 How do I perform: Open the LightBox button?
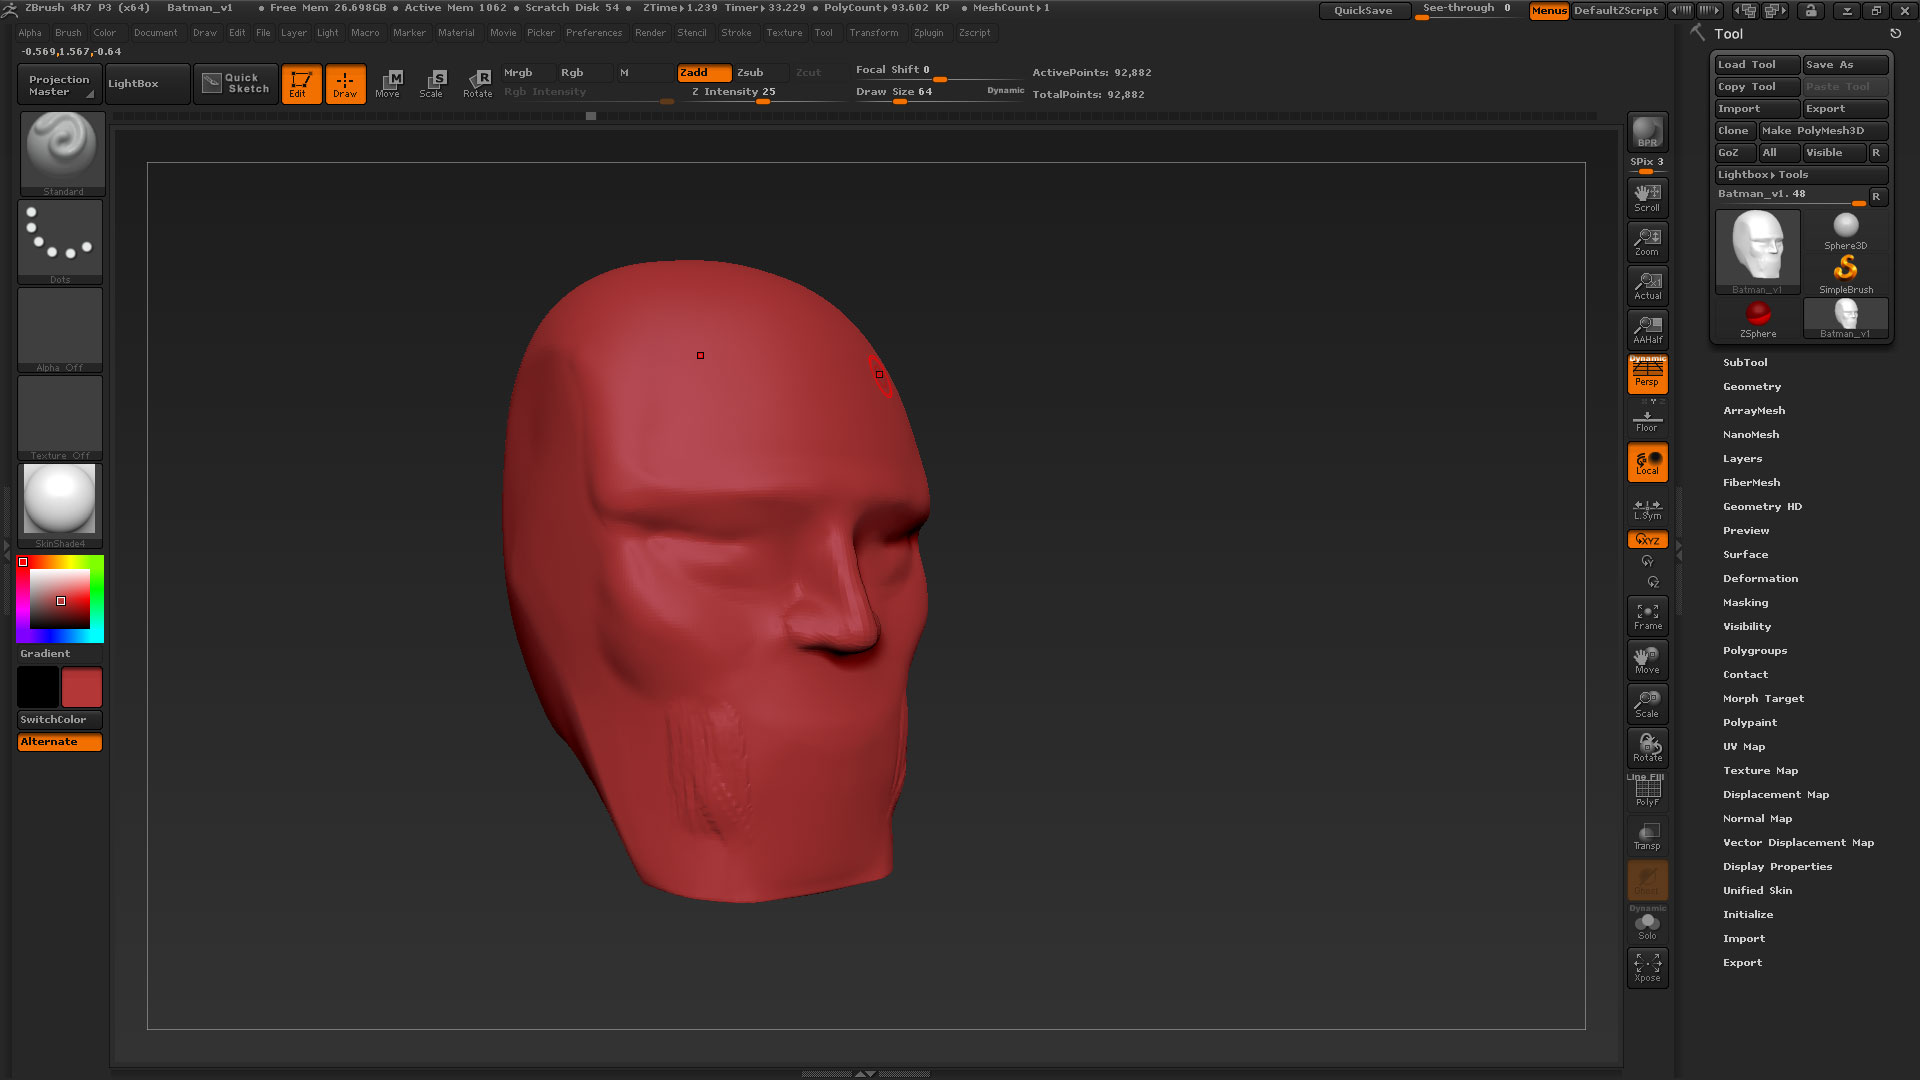tap(147, 84)
